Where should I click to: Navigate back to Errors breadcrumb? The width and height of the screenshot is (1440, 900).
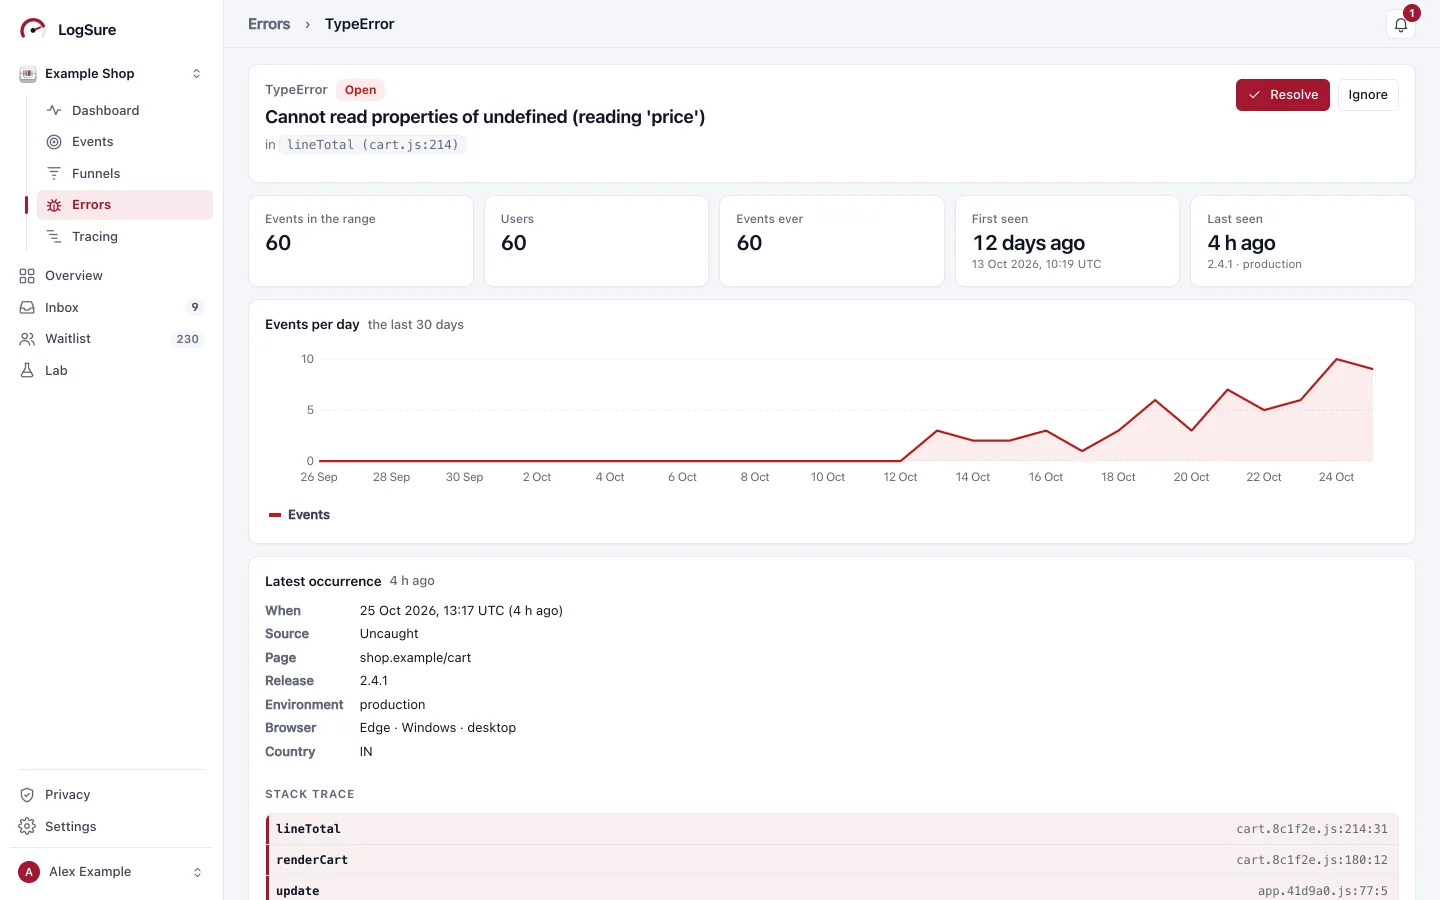(x=269, y=24)
